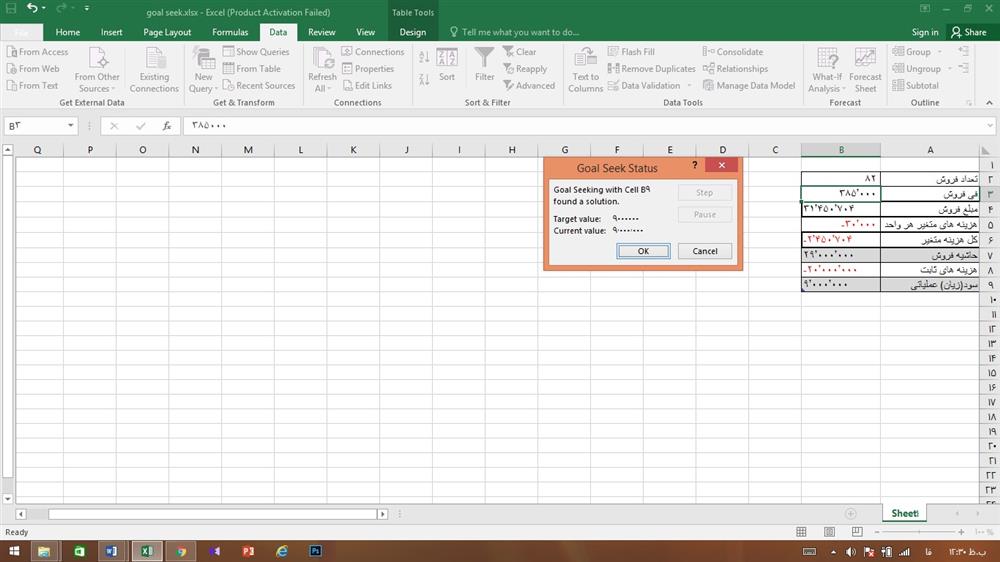Screen dimensions: 1000x562
Task: Click Existing Connections icon
Action: [x=154, y=70]
